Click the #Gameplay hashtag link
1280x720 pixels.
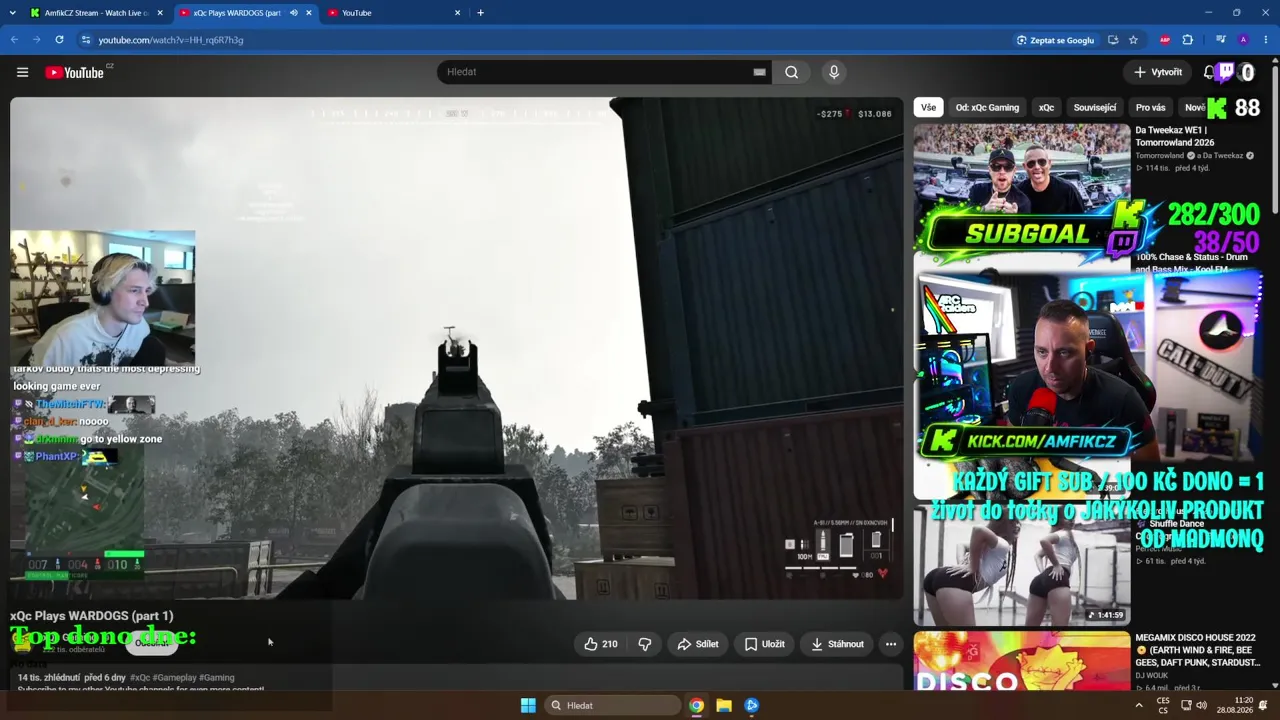175,678
